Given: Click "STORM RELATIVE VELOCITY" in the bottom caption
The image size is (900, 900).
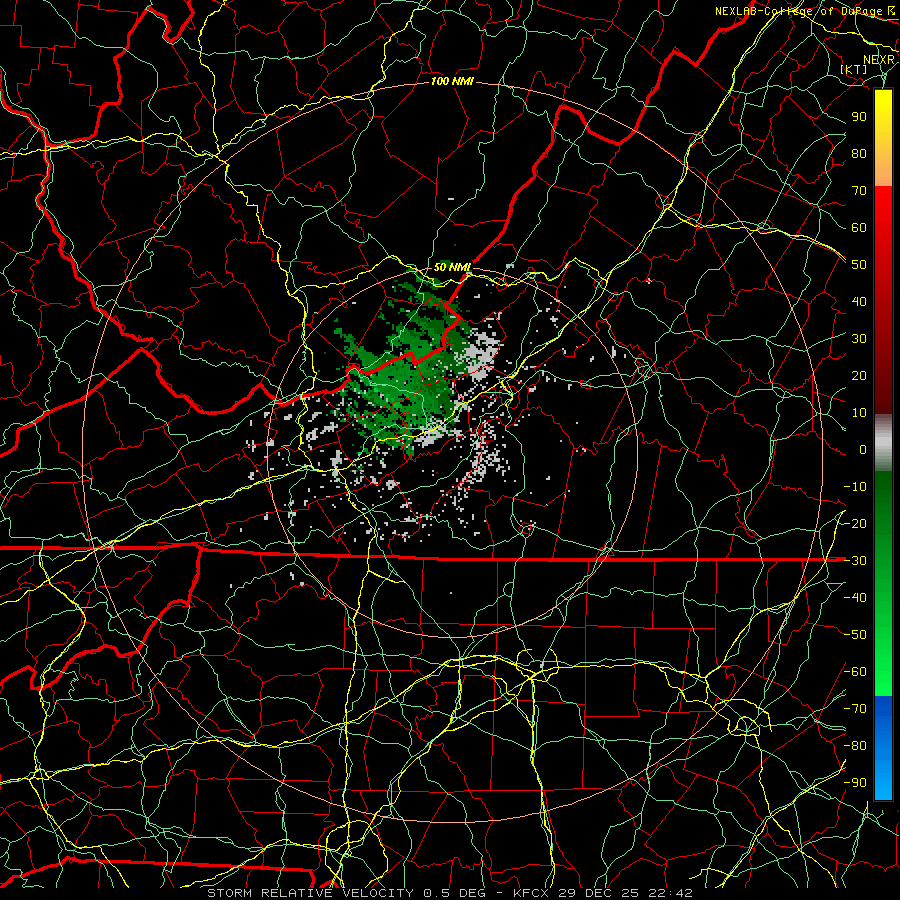Looking at the screenshot, I should (x=310, y=893).
